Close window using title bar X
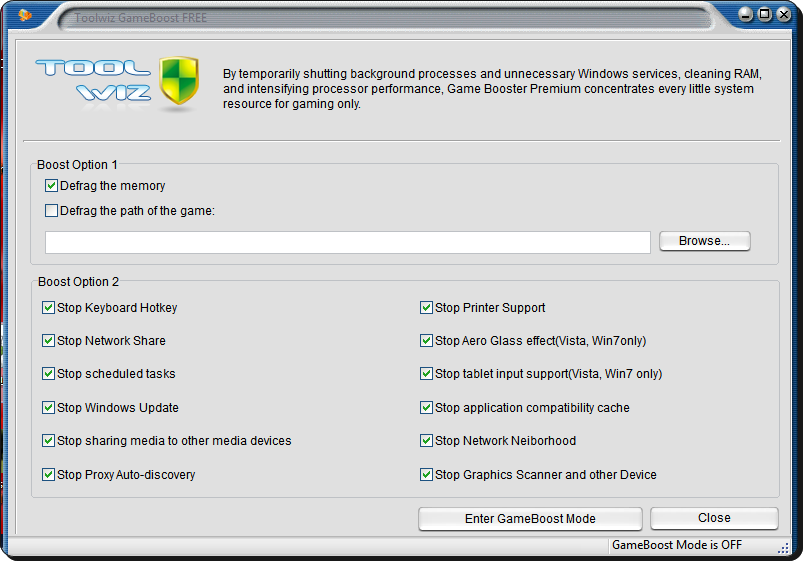 pos(784,14)
